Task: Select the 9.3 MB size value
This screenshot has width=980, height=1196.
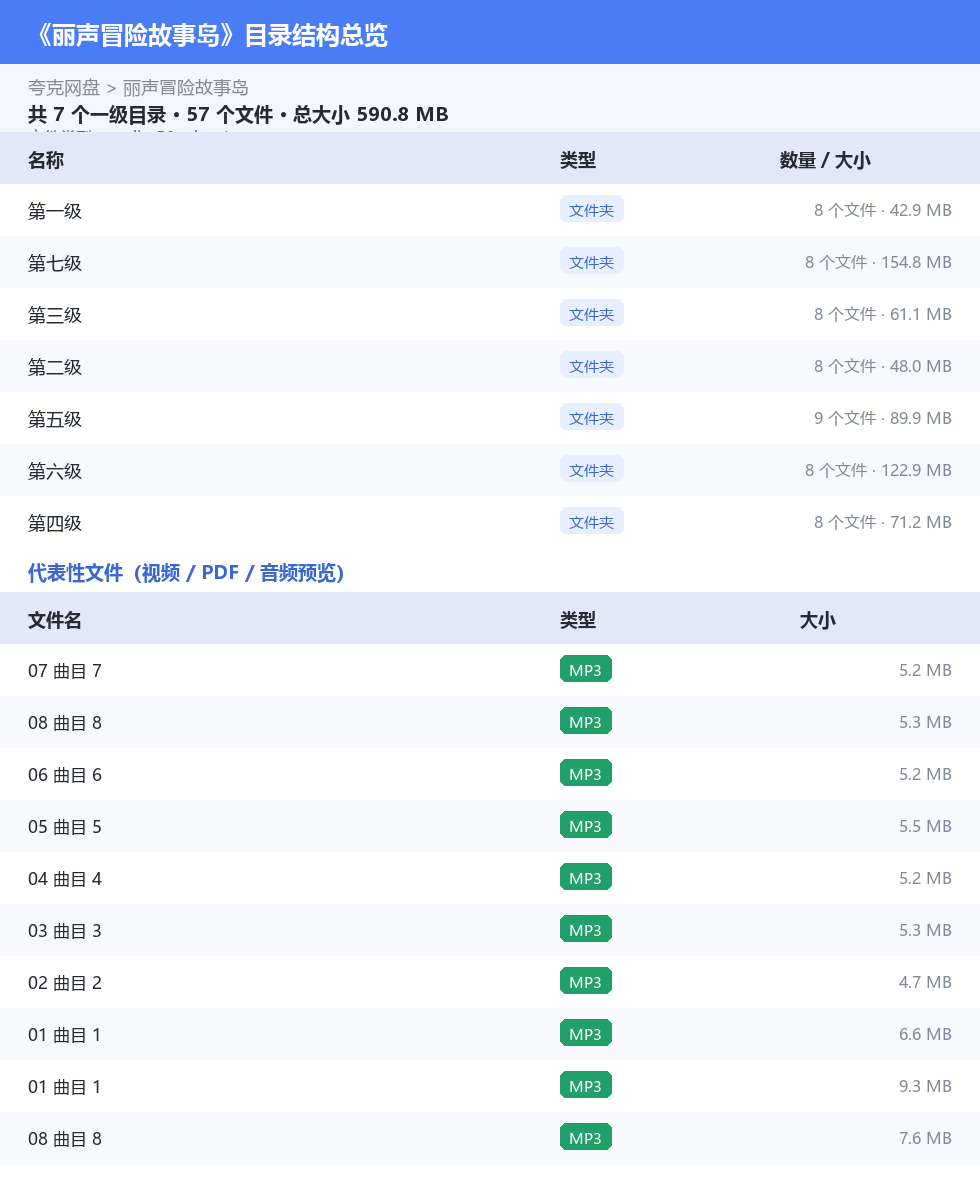Action: pos(925,1086)
